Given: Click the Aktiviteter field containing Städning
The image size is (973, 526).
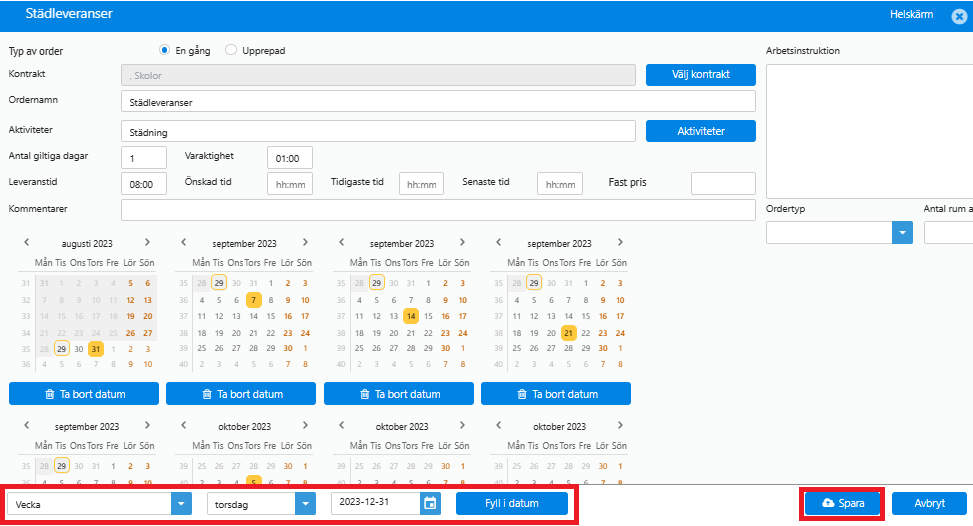Looking at the screenshot, I should point(378,131).
